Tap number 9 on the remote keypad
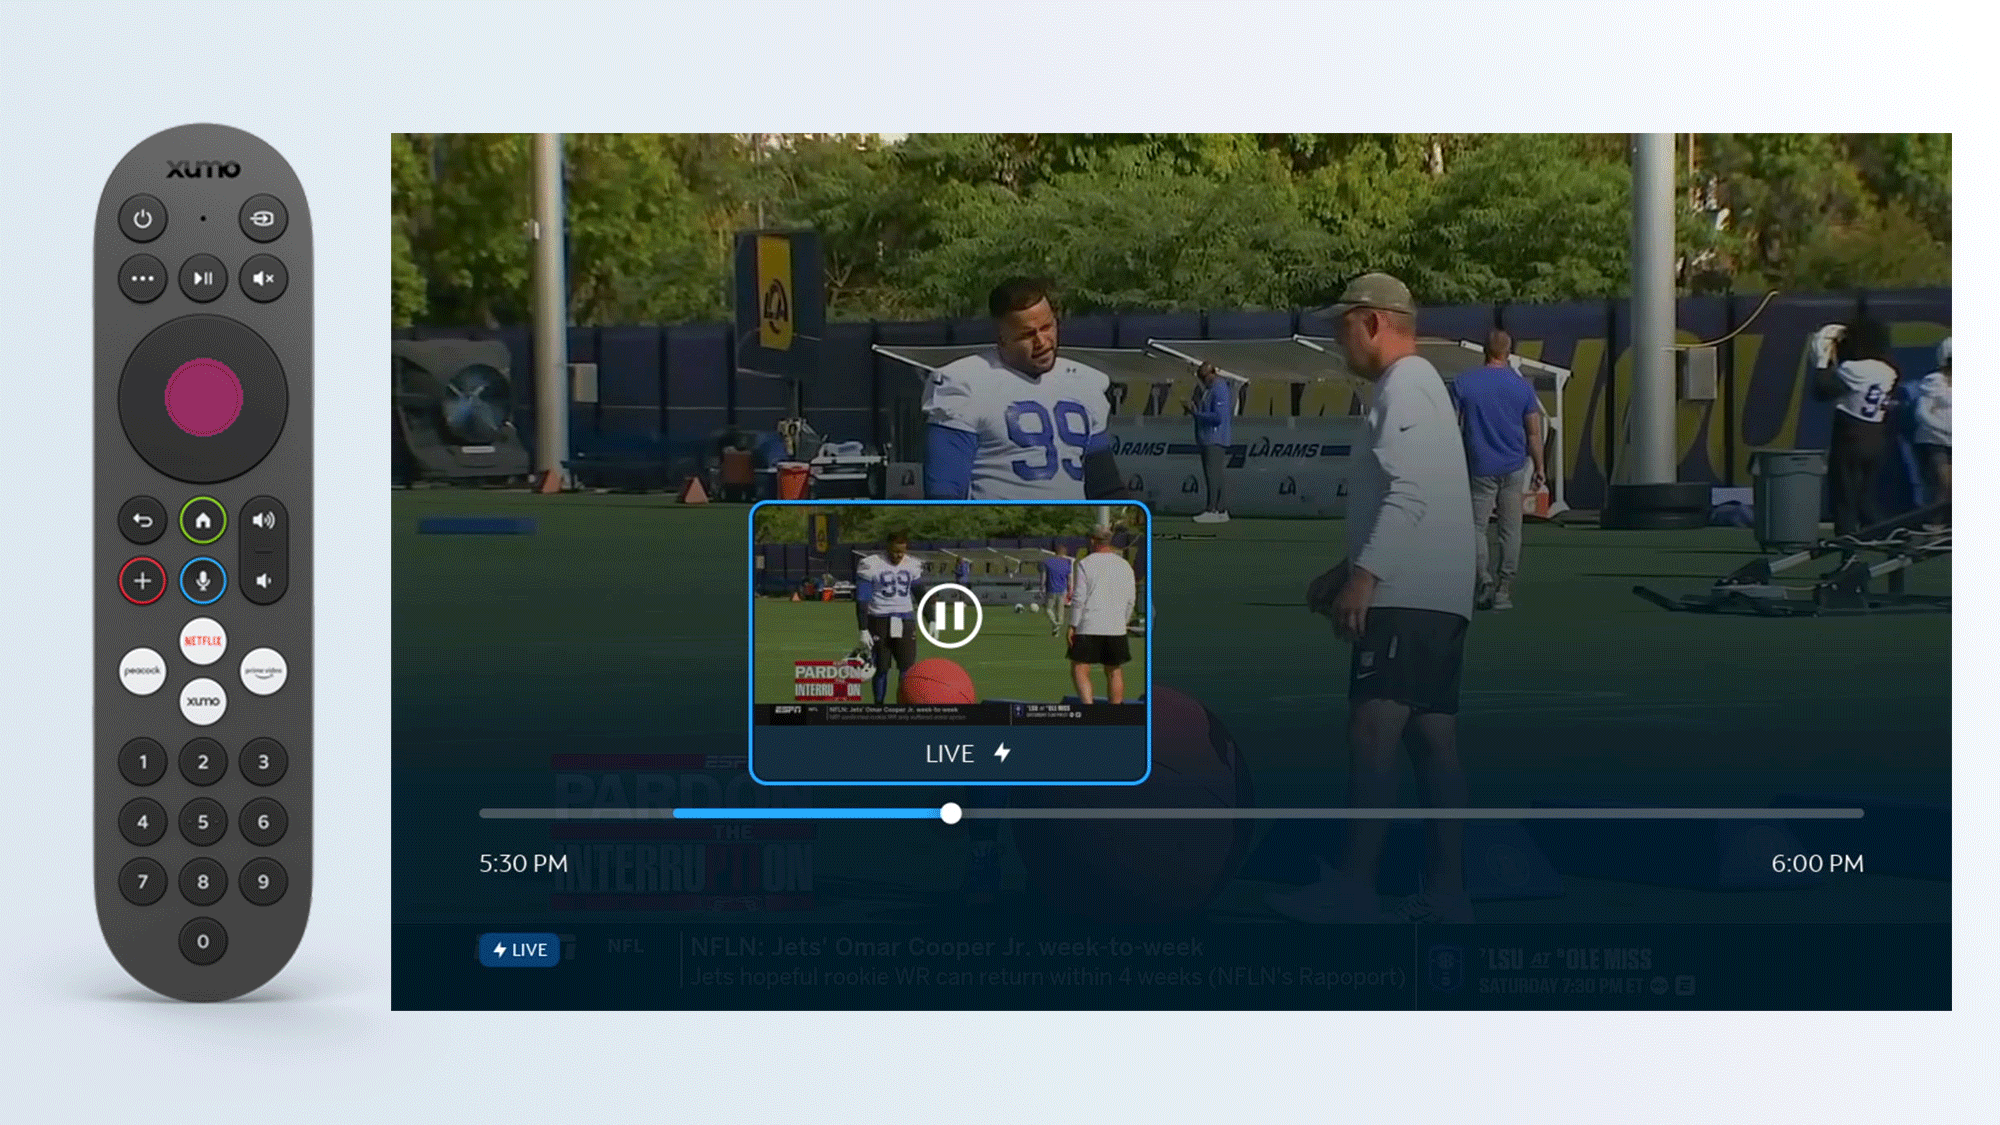The width and height of the screenshot is (2000, 1125). (x=263, y=882)
